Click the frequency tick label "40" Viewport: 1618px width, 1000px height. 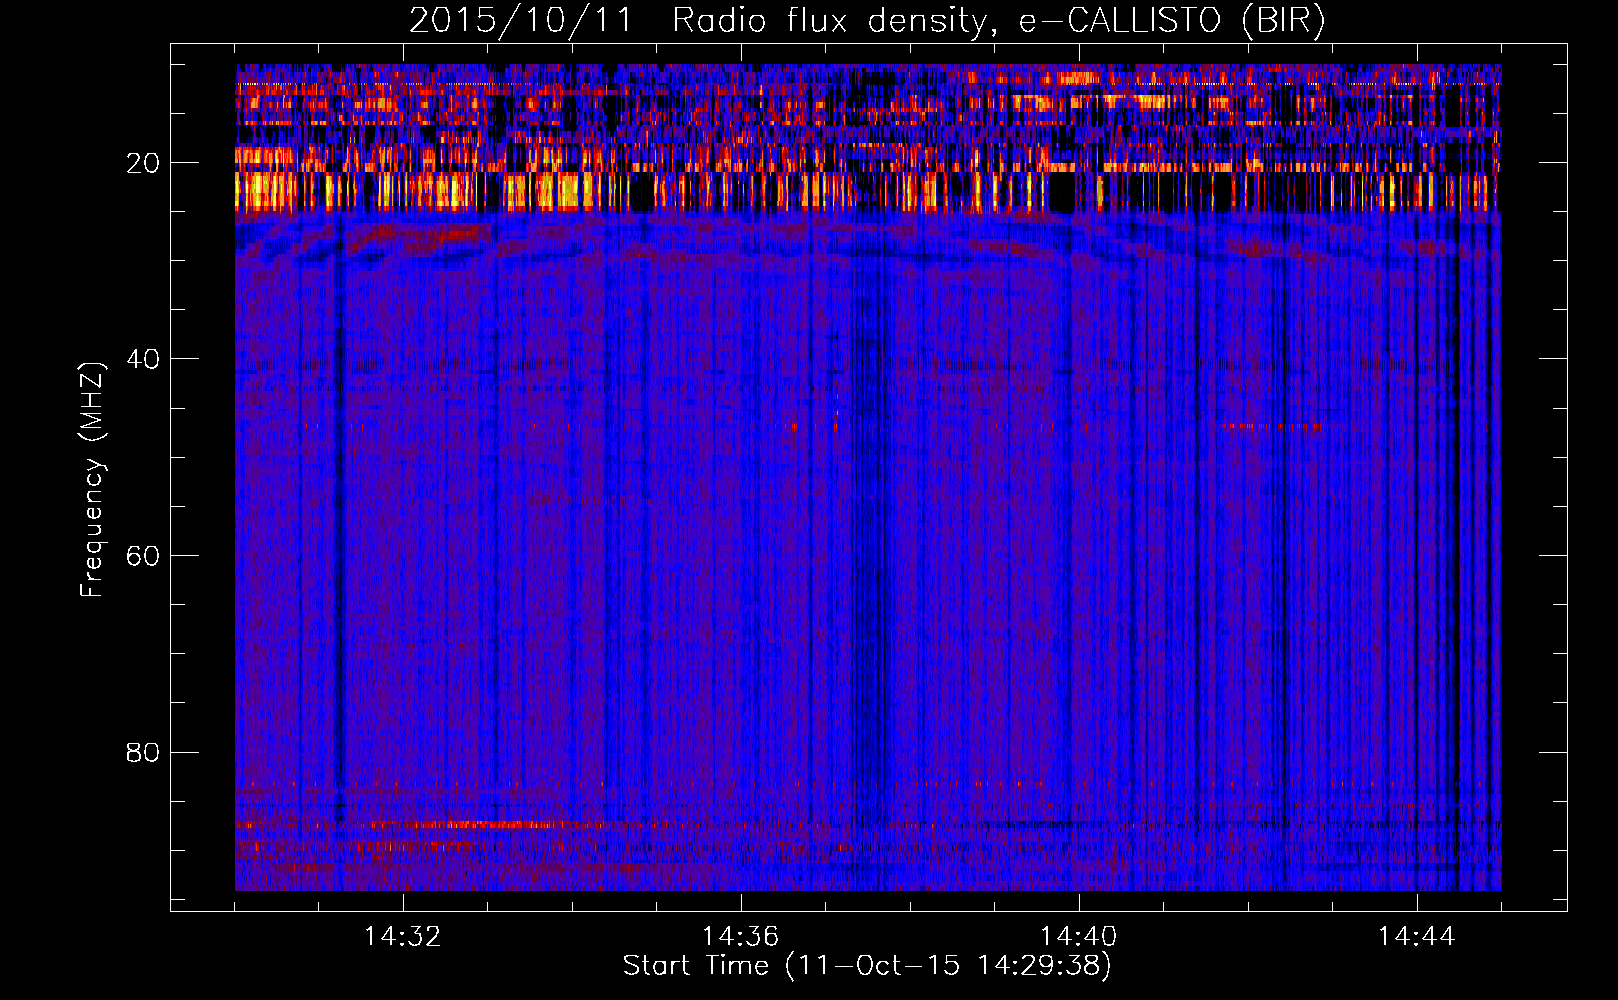pyautogui.click(x=143, y=359)
